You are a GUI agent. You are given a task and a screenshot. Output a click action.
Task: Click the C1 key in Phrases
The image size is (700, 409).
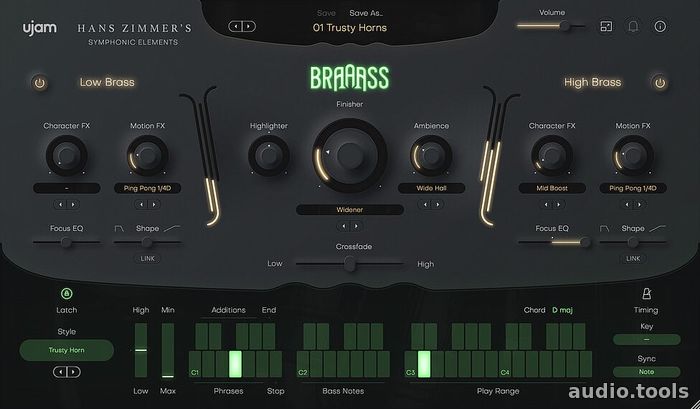point(195,364)
